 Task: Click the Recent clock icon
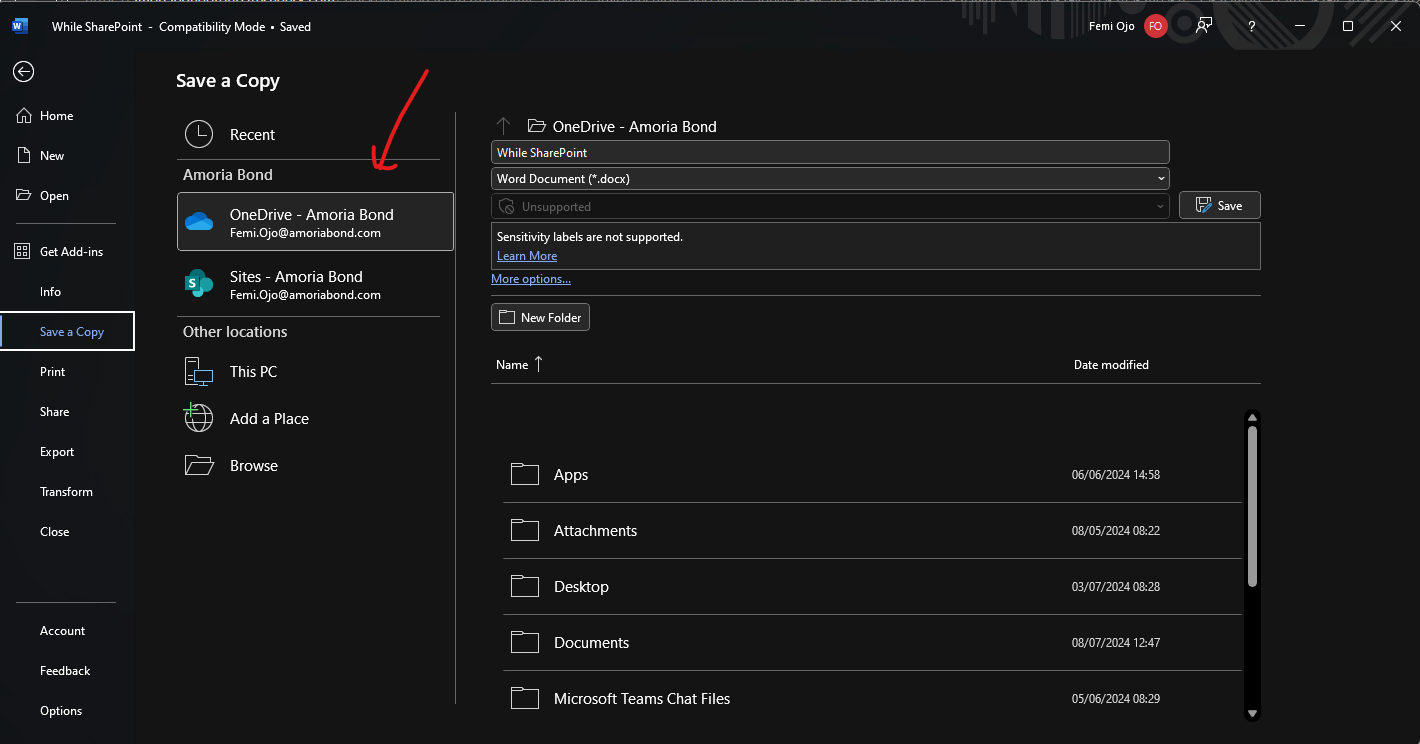pyautogui.click(x=199, y=134)
